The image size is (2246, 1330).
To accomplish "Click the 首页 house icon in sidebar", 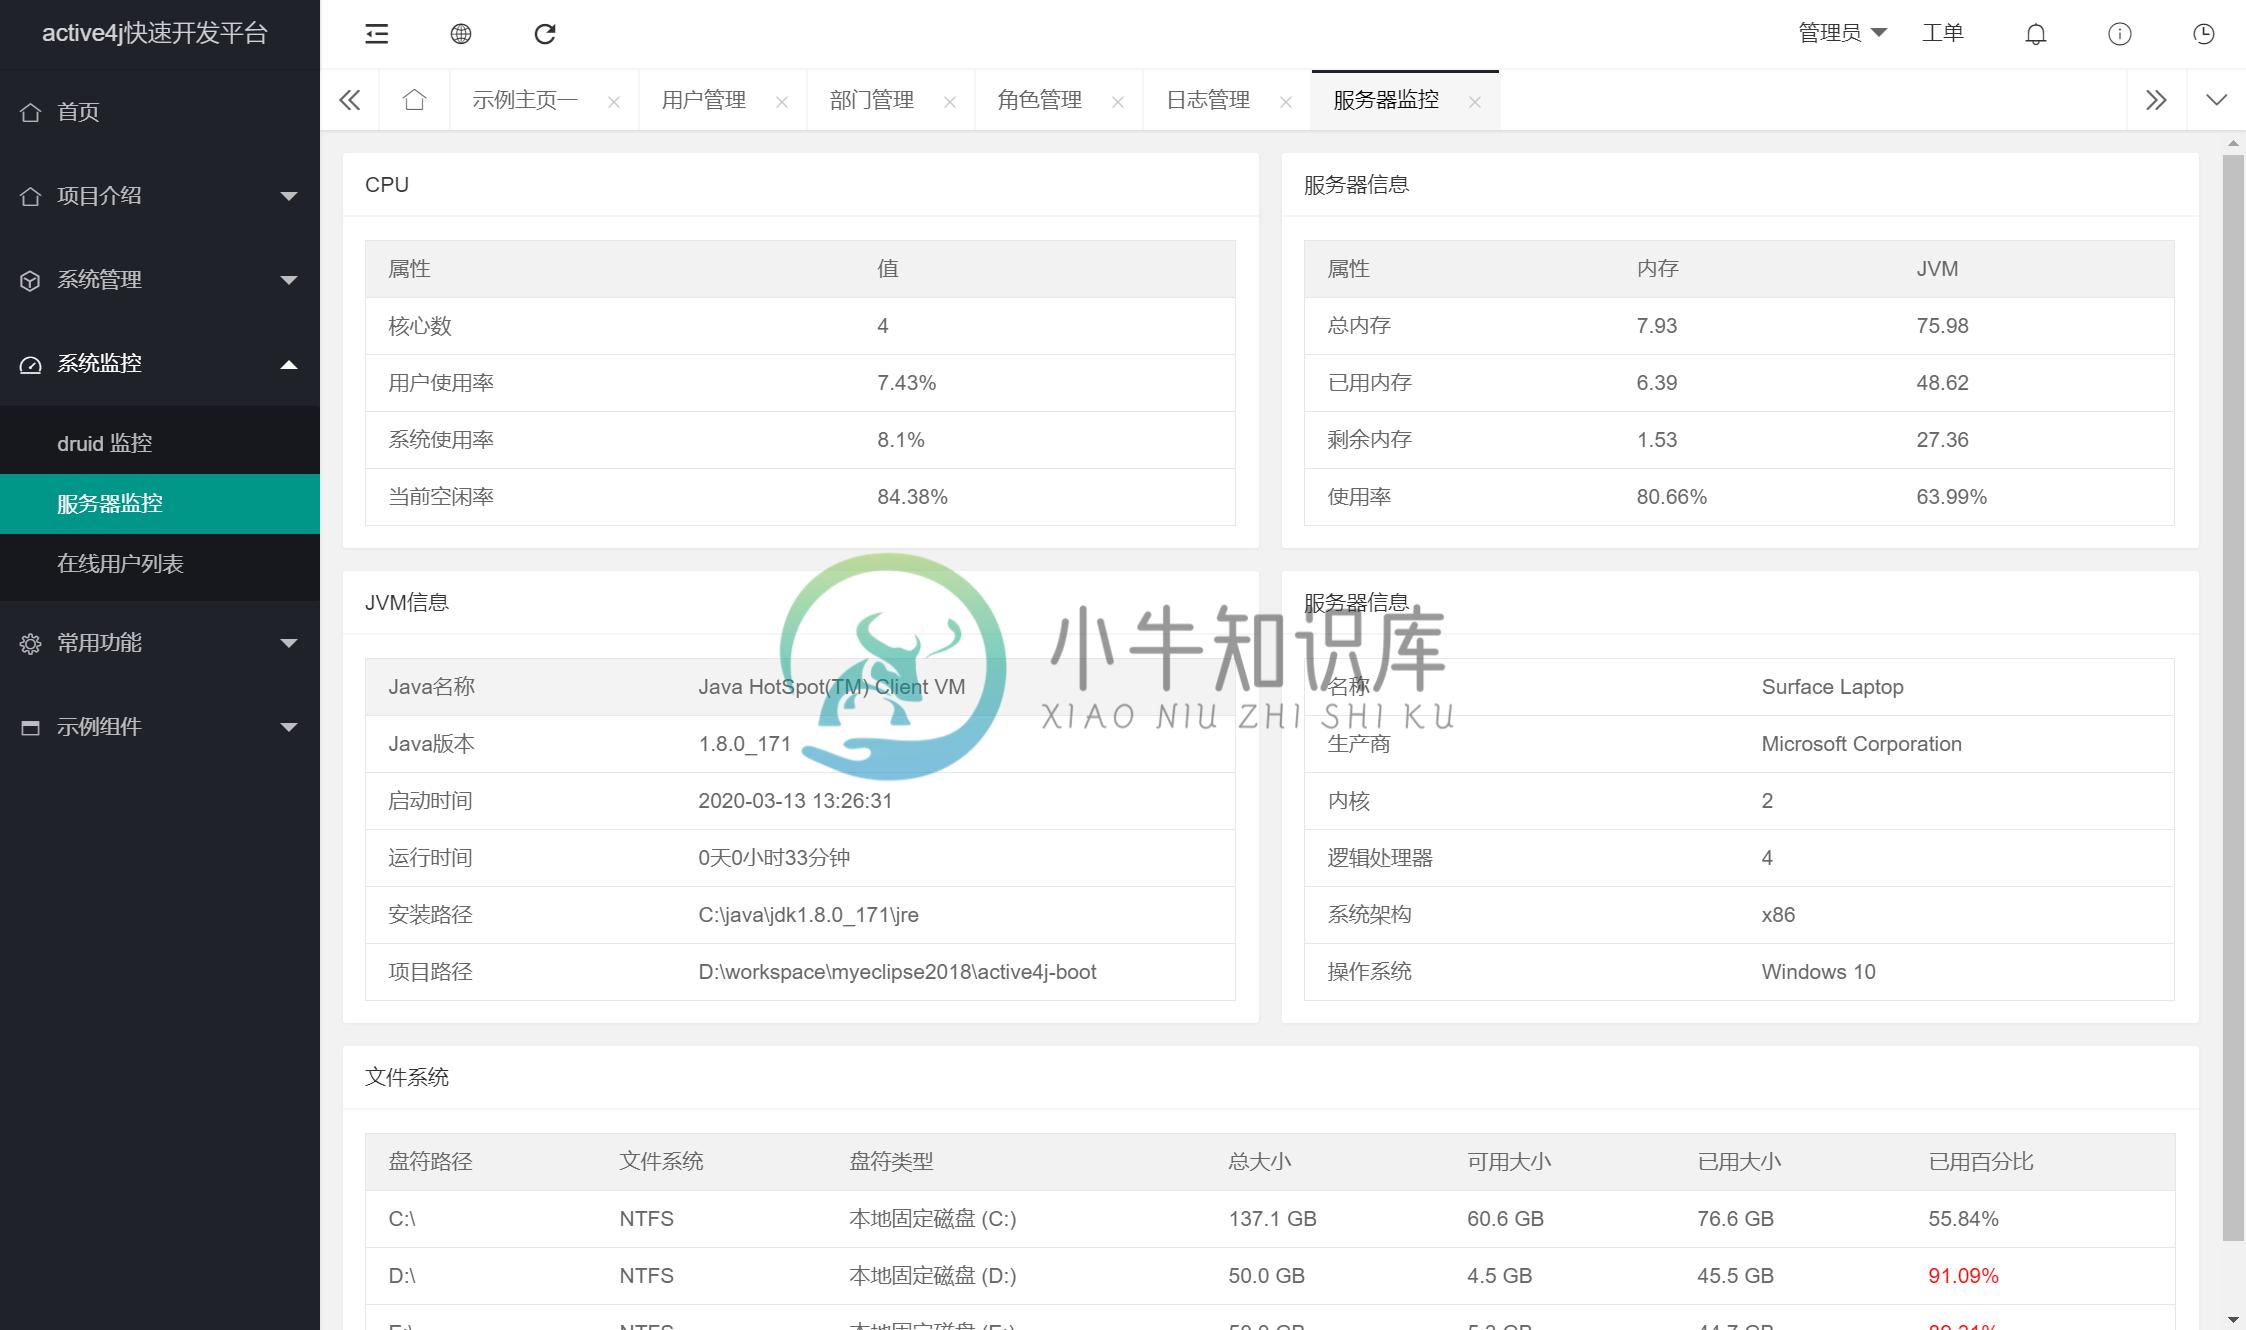I will point(31,112).
